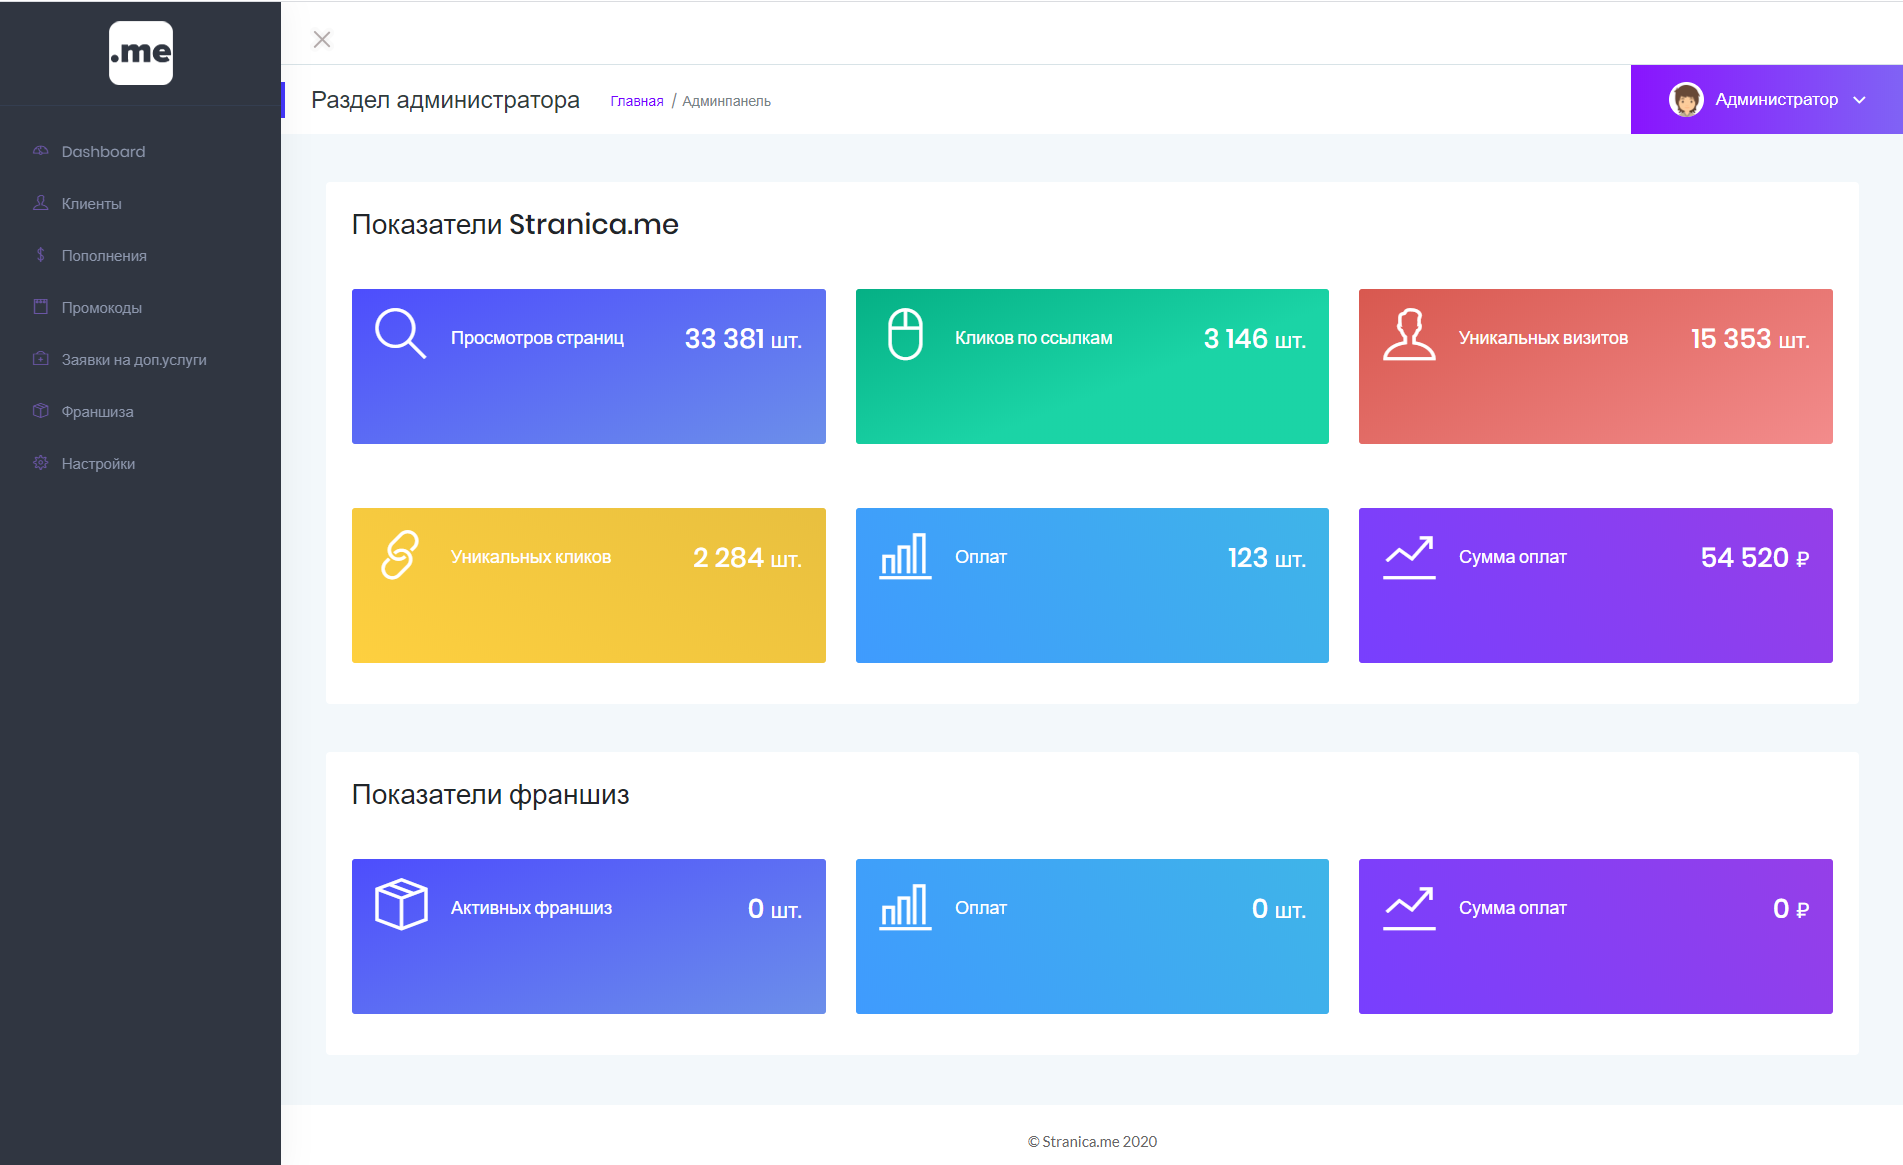Click the 33 381 шт. value
1903x1165 pixels.
(743, 339)
